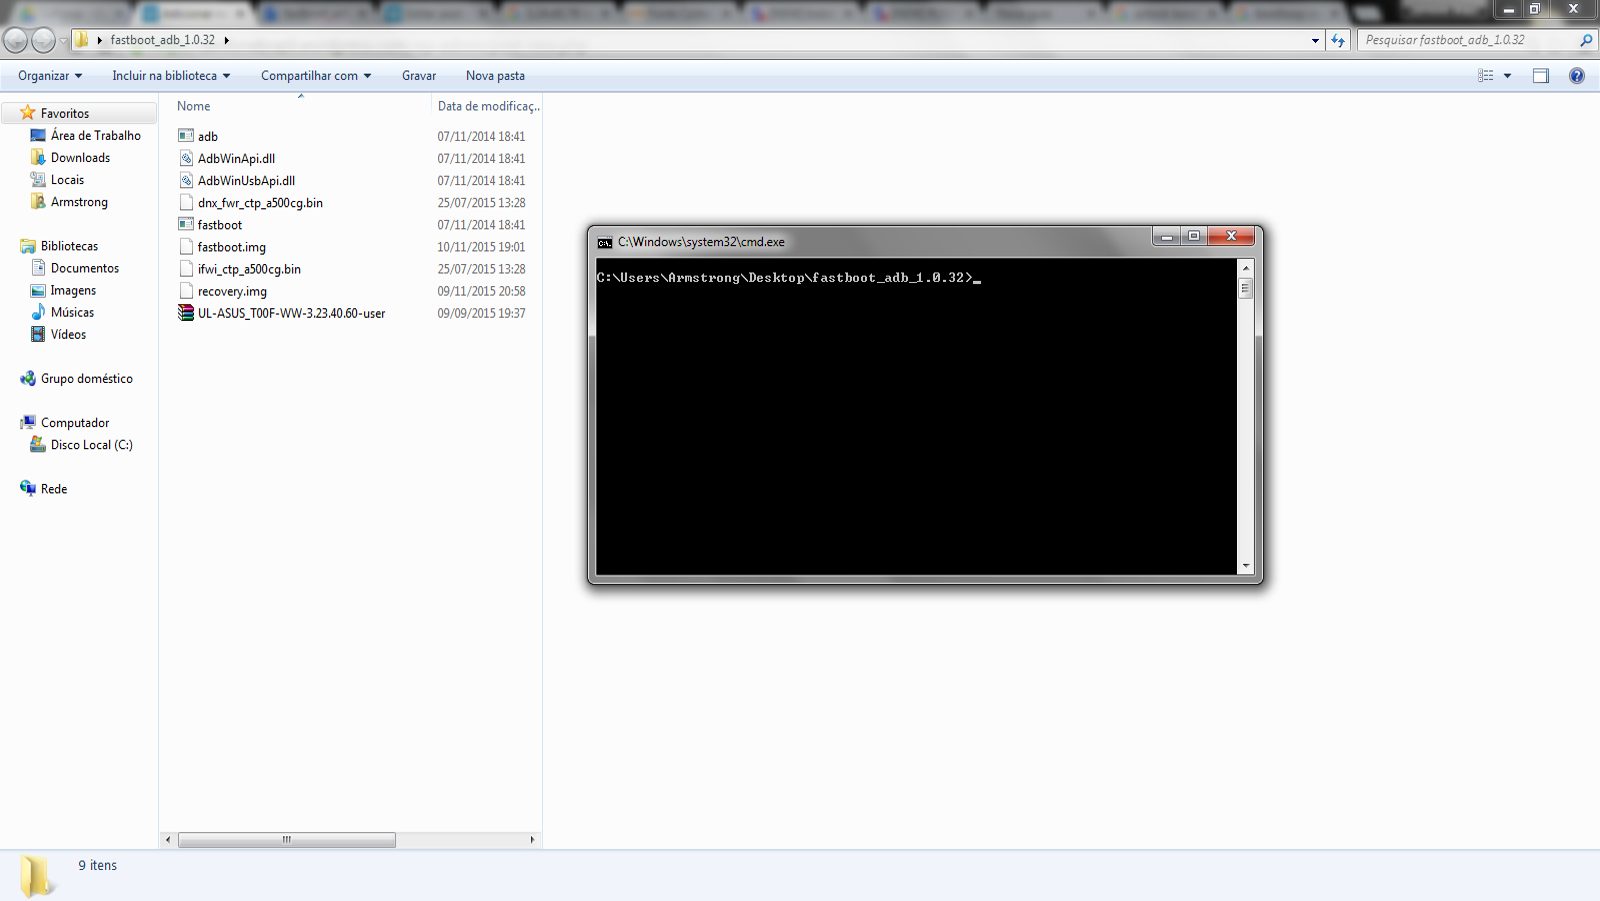The width and height of the screenshot is (1600, 901).
Task: Select dnx_fwr_ctp_a500cg.bin file icon
Action: 186,202
